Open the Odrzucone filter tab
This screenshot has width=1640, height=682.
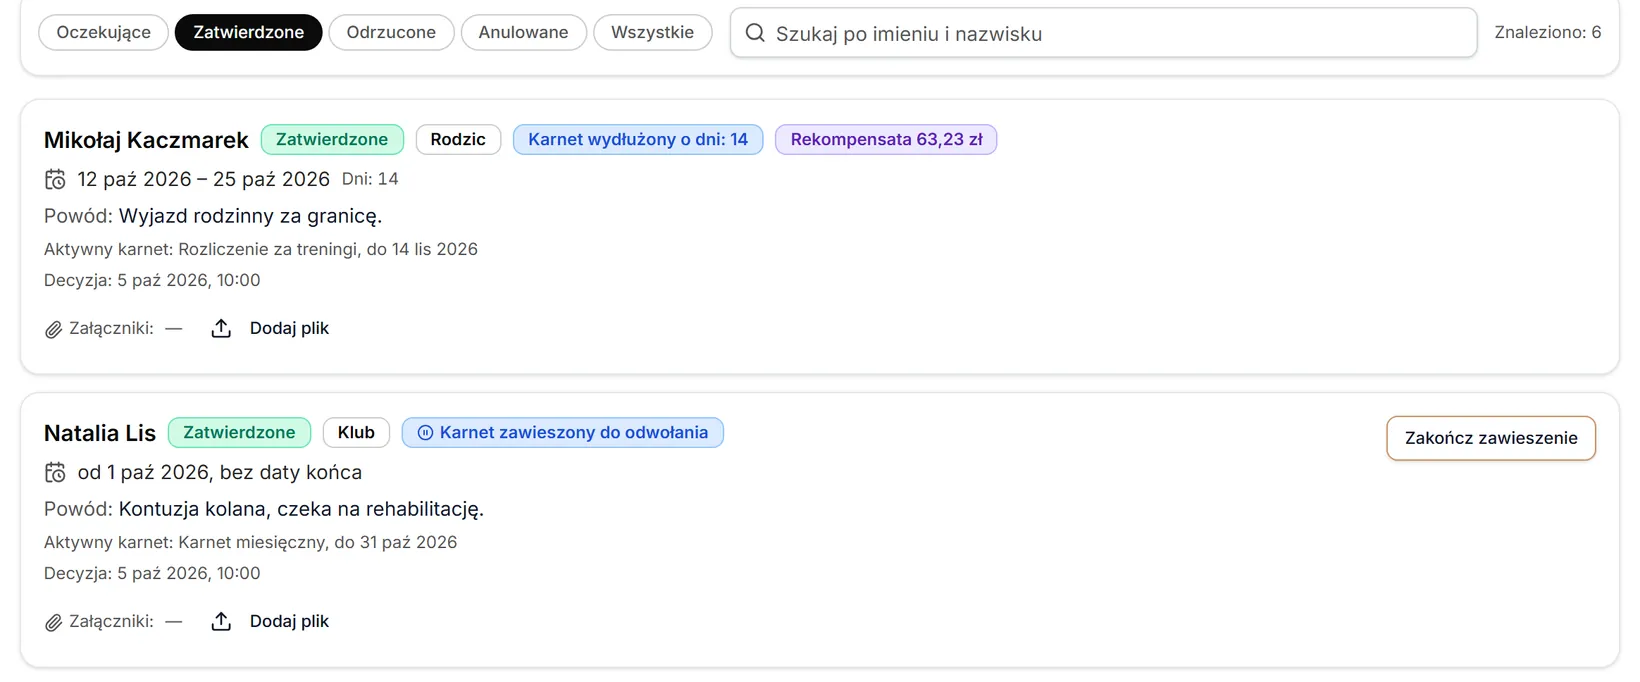[391, 32]
